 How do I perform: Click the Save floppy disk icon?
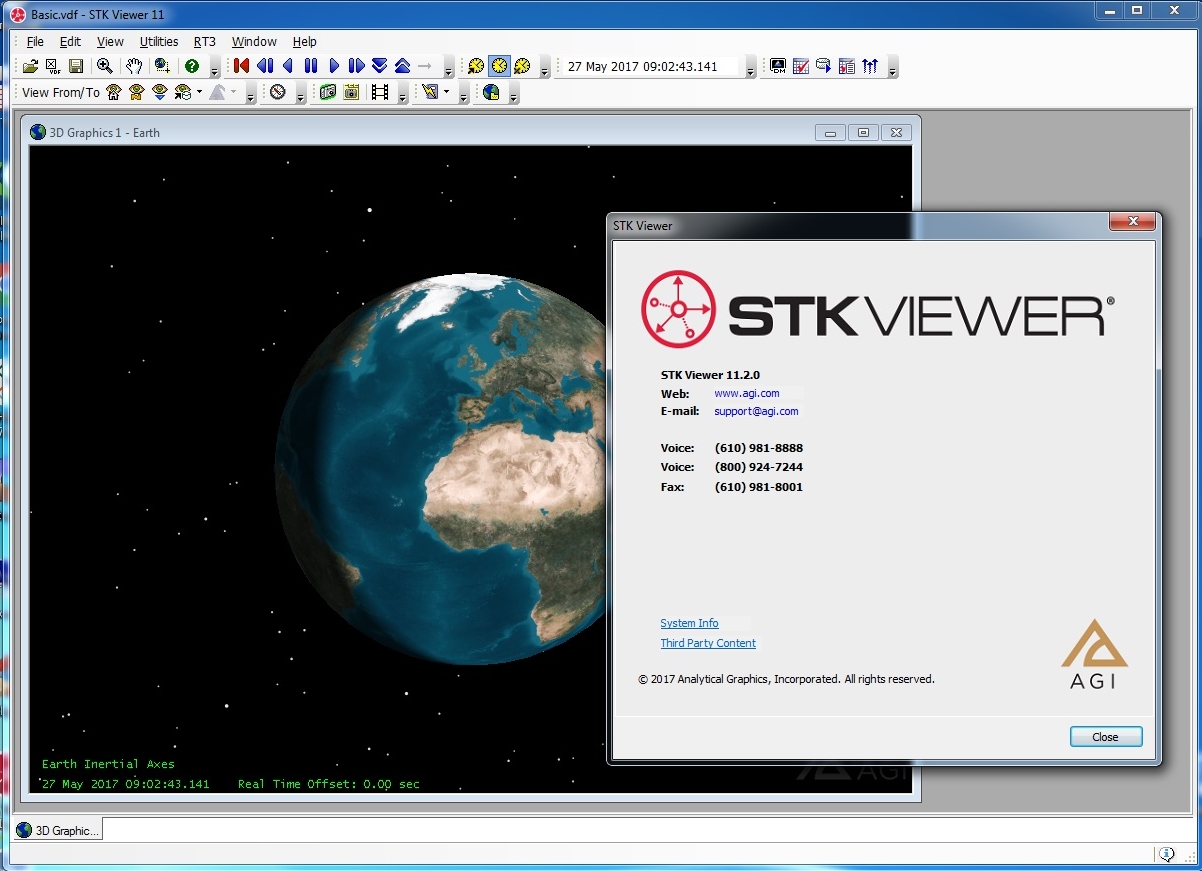(x=76, y=66)
